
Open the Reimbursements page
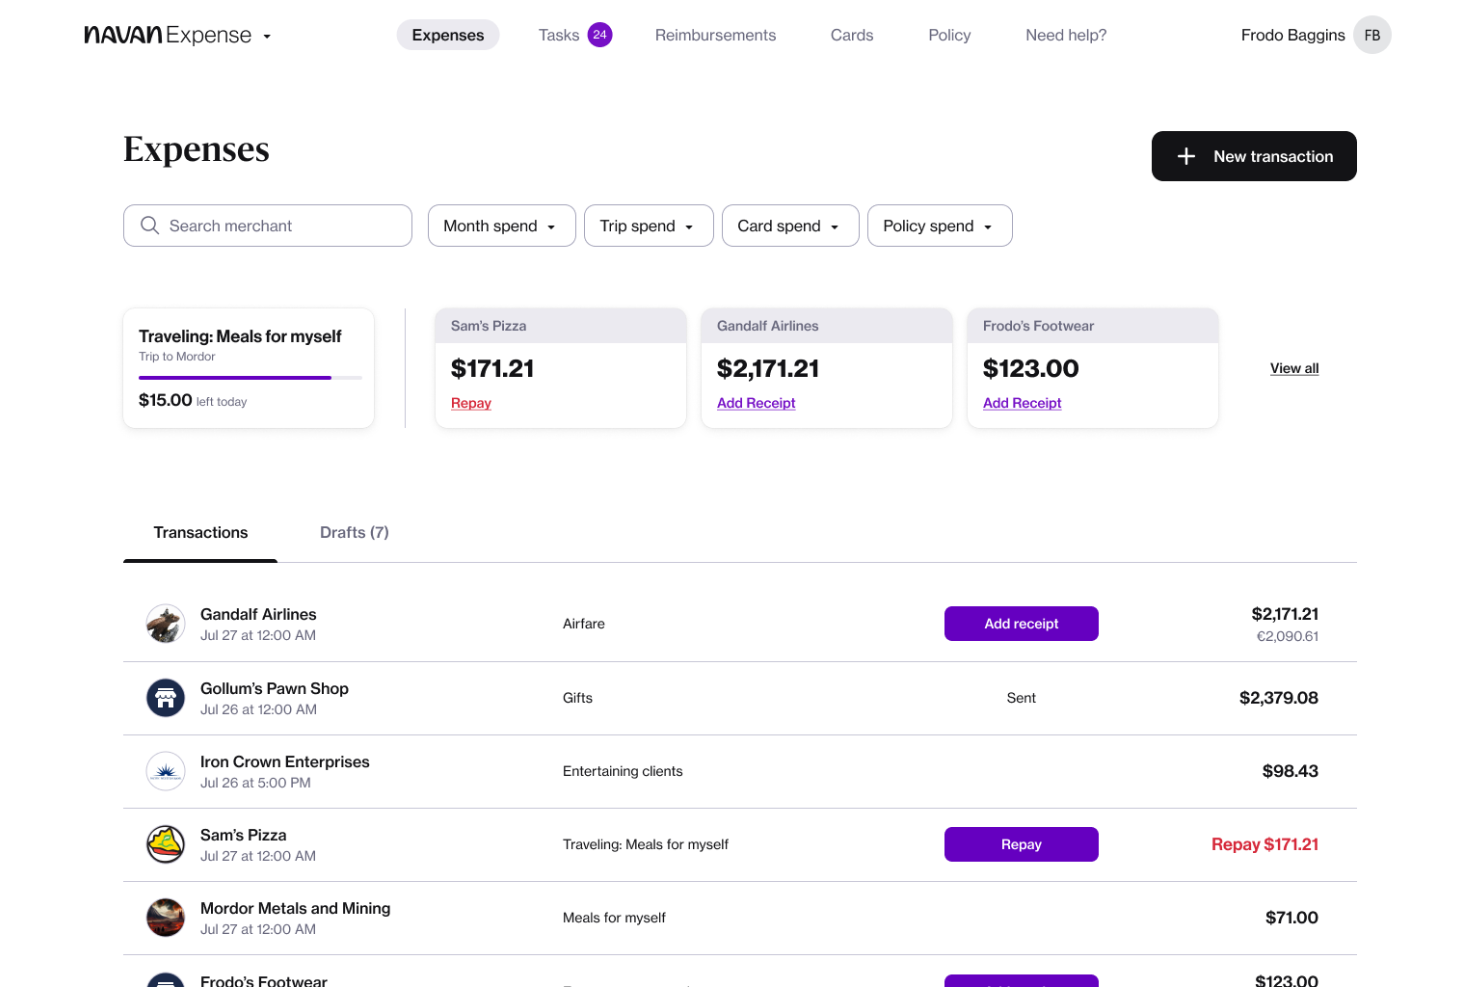click(715, 35)
